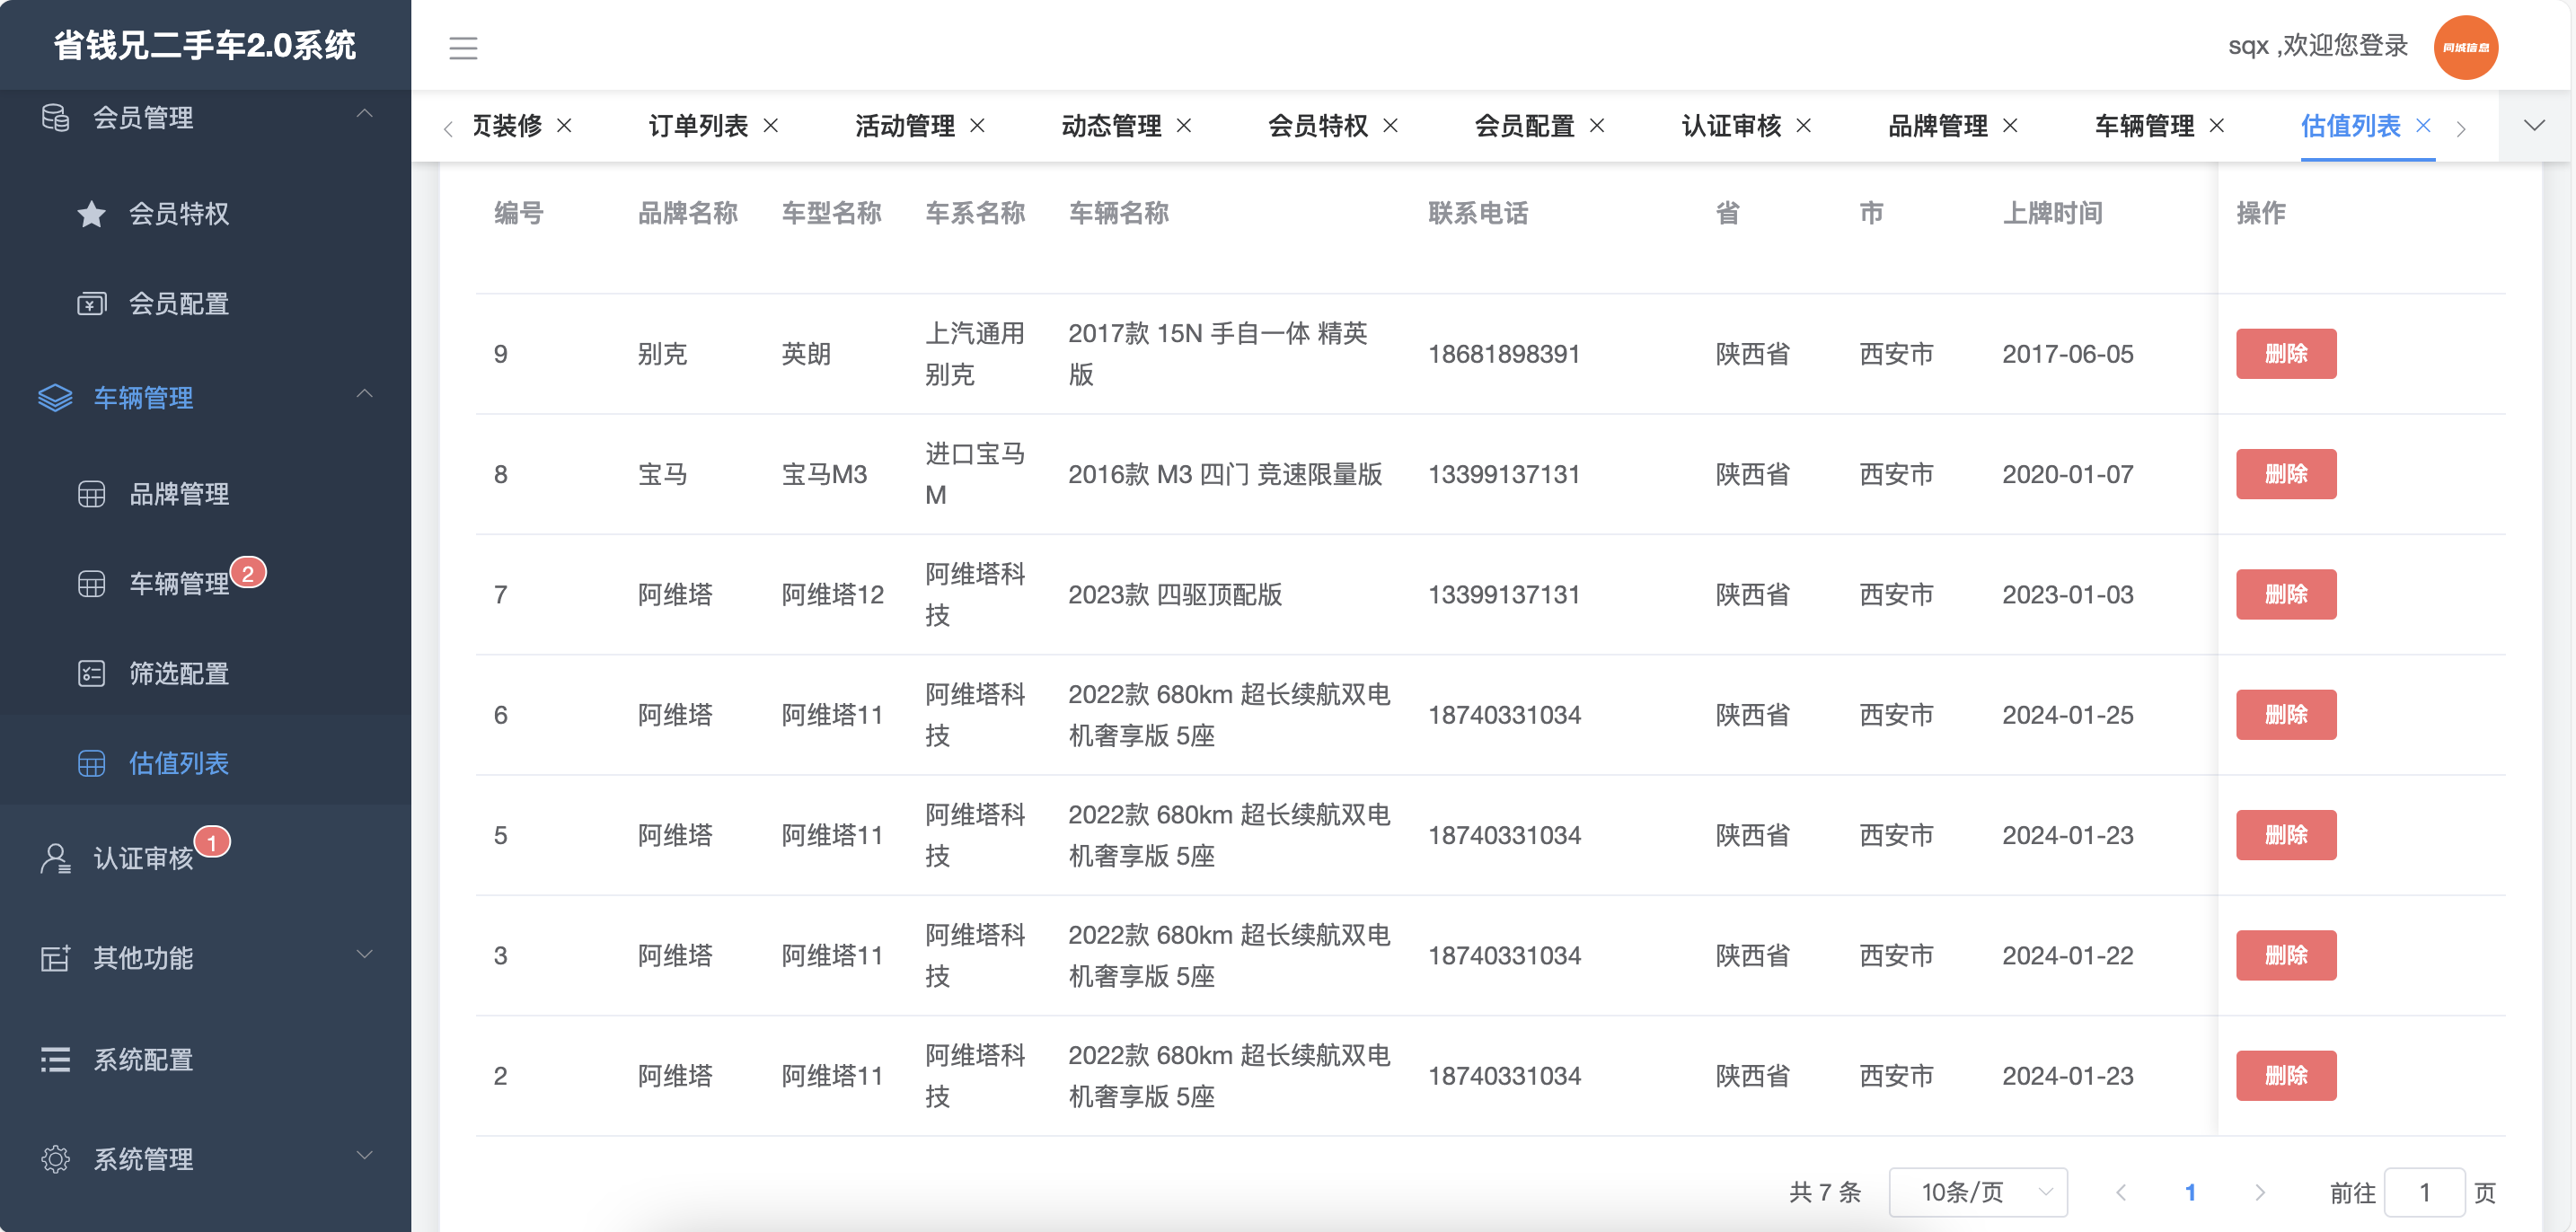Viewport: 2576px width, 1232px height.
Task: Switch to the 车辆管理 tab
Action: coord(2145,125)
